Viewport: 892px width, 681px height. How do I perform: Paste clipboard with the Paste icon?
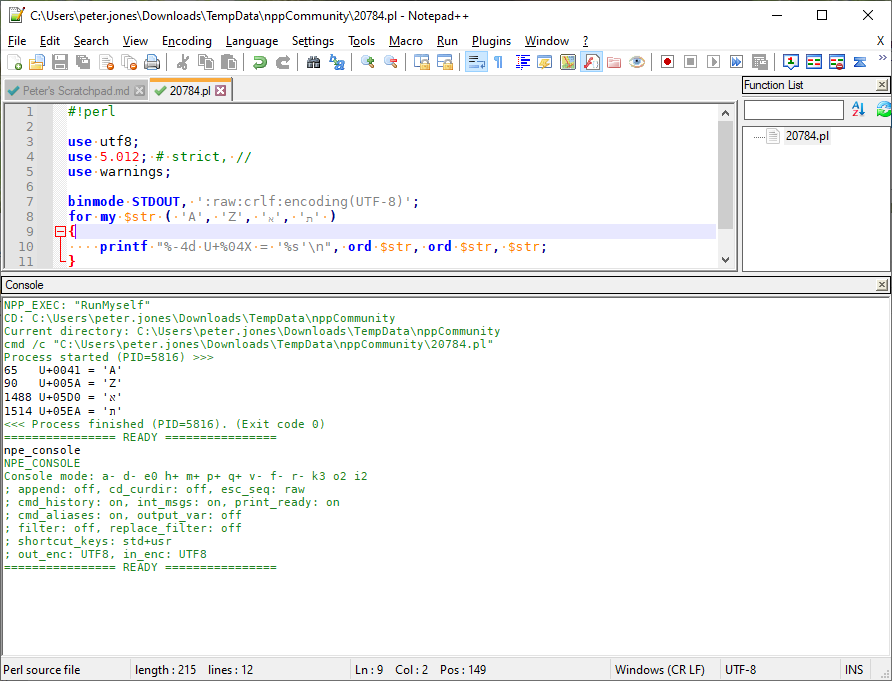[229, 62]
